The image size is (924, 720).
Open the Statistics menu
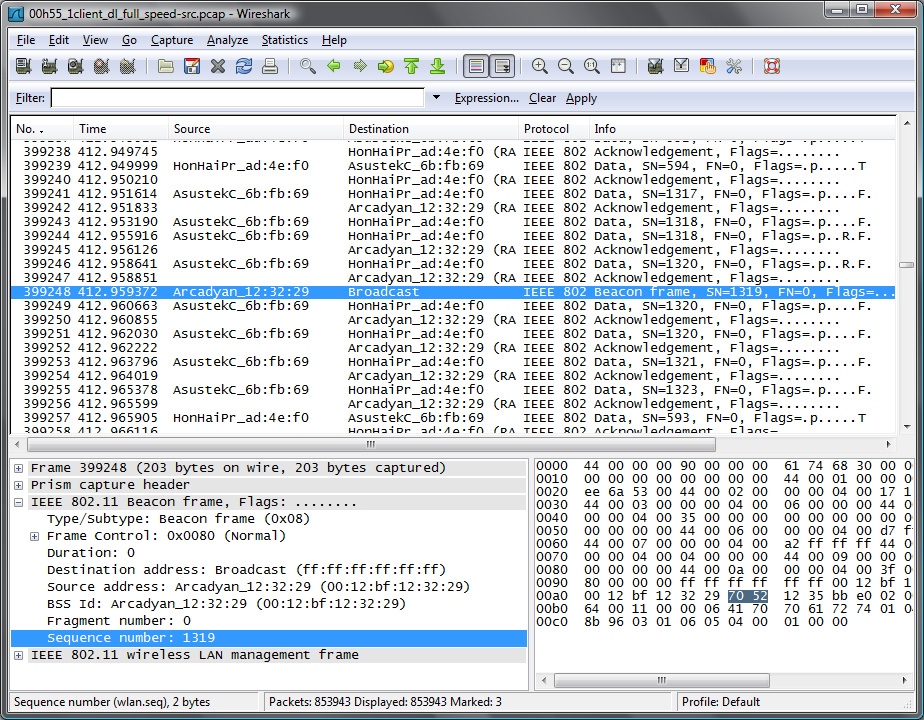pos(284,40)
